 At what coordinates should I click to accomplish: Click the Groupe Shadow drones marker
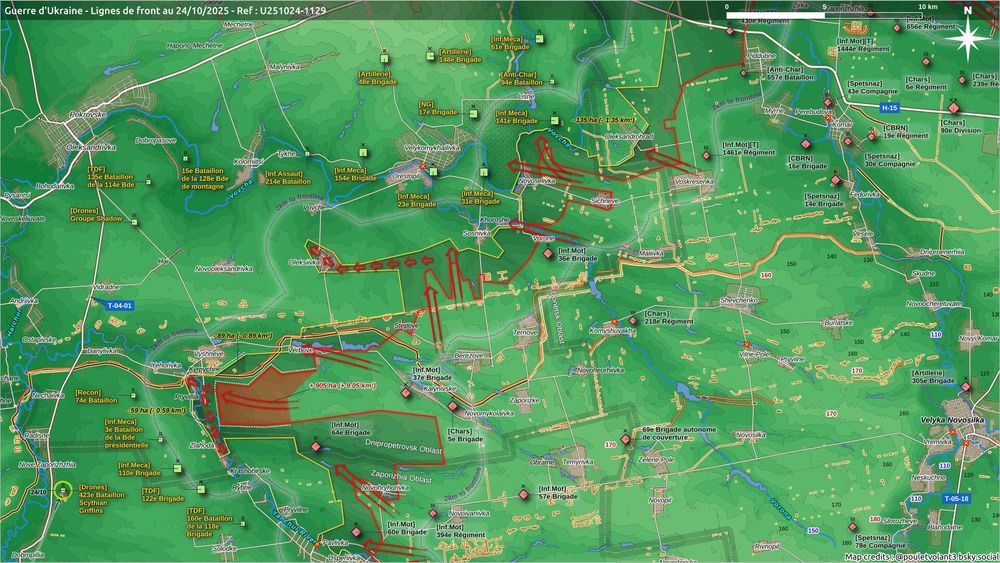pos(135,223)
